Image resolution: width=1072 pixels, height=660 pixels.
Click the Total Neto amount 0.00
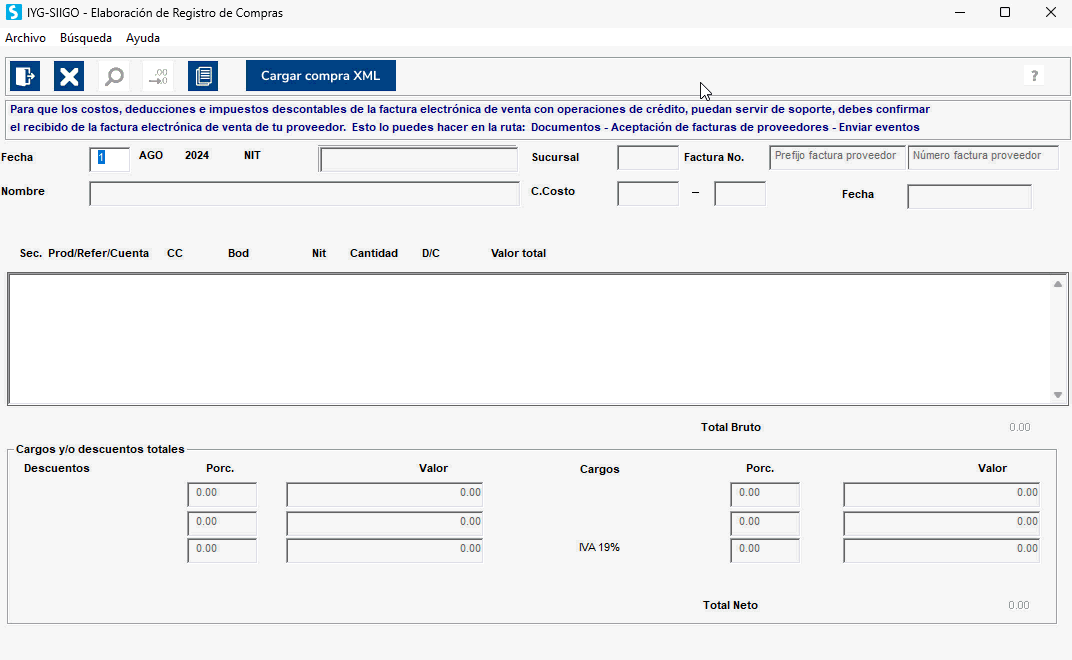coord(1019,605)
